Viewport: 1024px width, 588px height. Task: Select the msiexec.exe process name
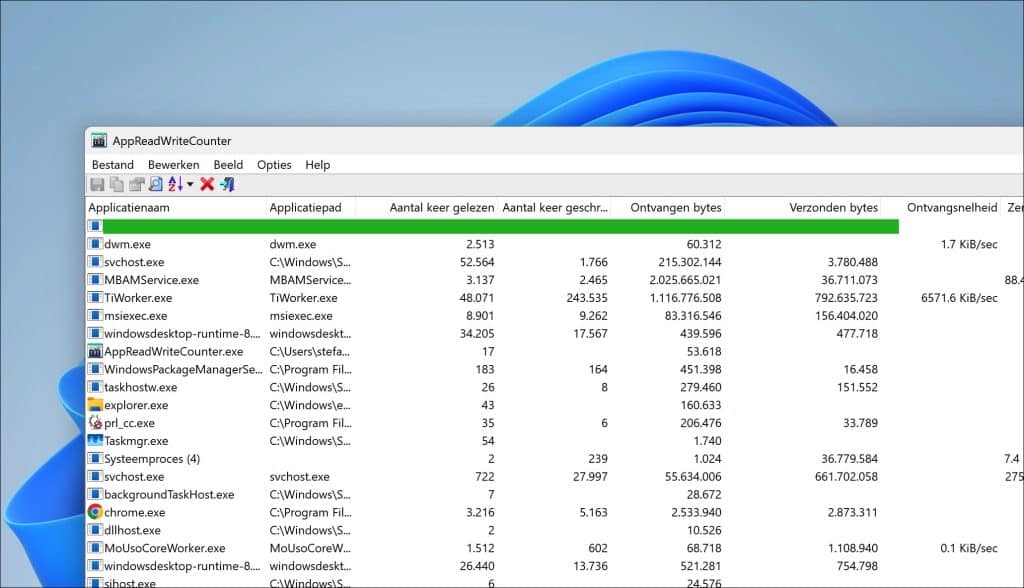[136, 316]
